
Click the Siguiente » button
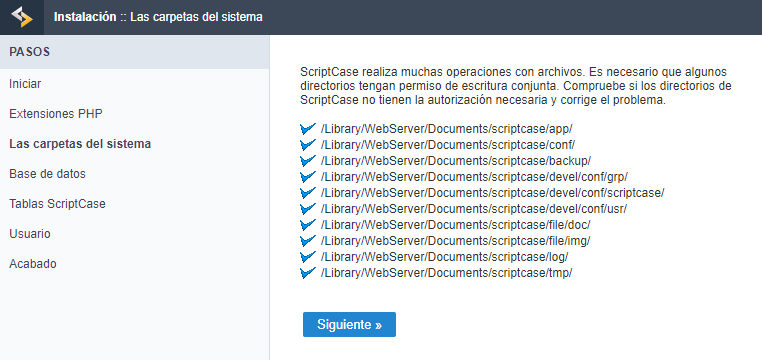pyautogui.click(x=349, y=325)
